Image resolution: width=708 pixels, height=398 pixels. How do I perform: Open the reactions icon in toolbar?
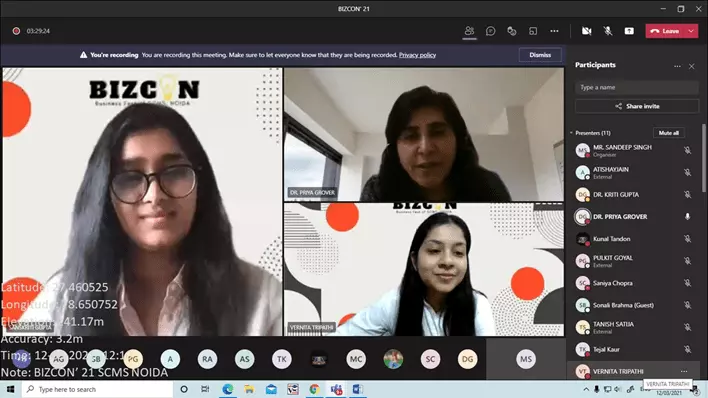click(x=512, y=31)
